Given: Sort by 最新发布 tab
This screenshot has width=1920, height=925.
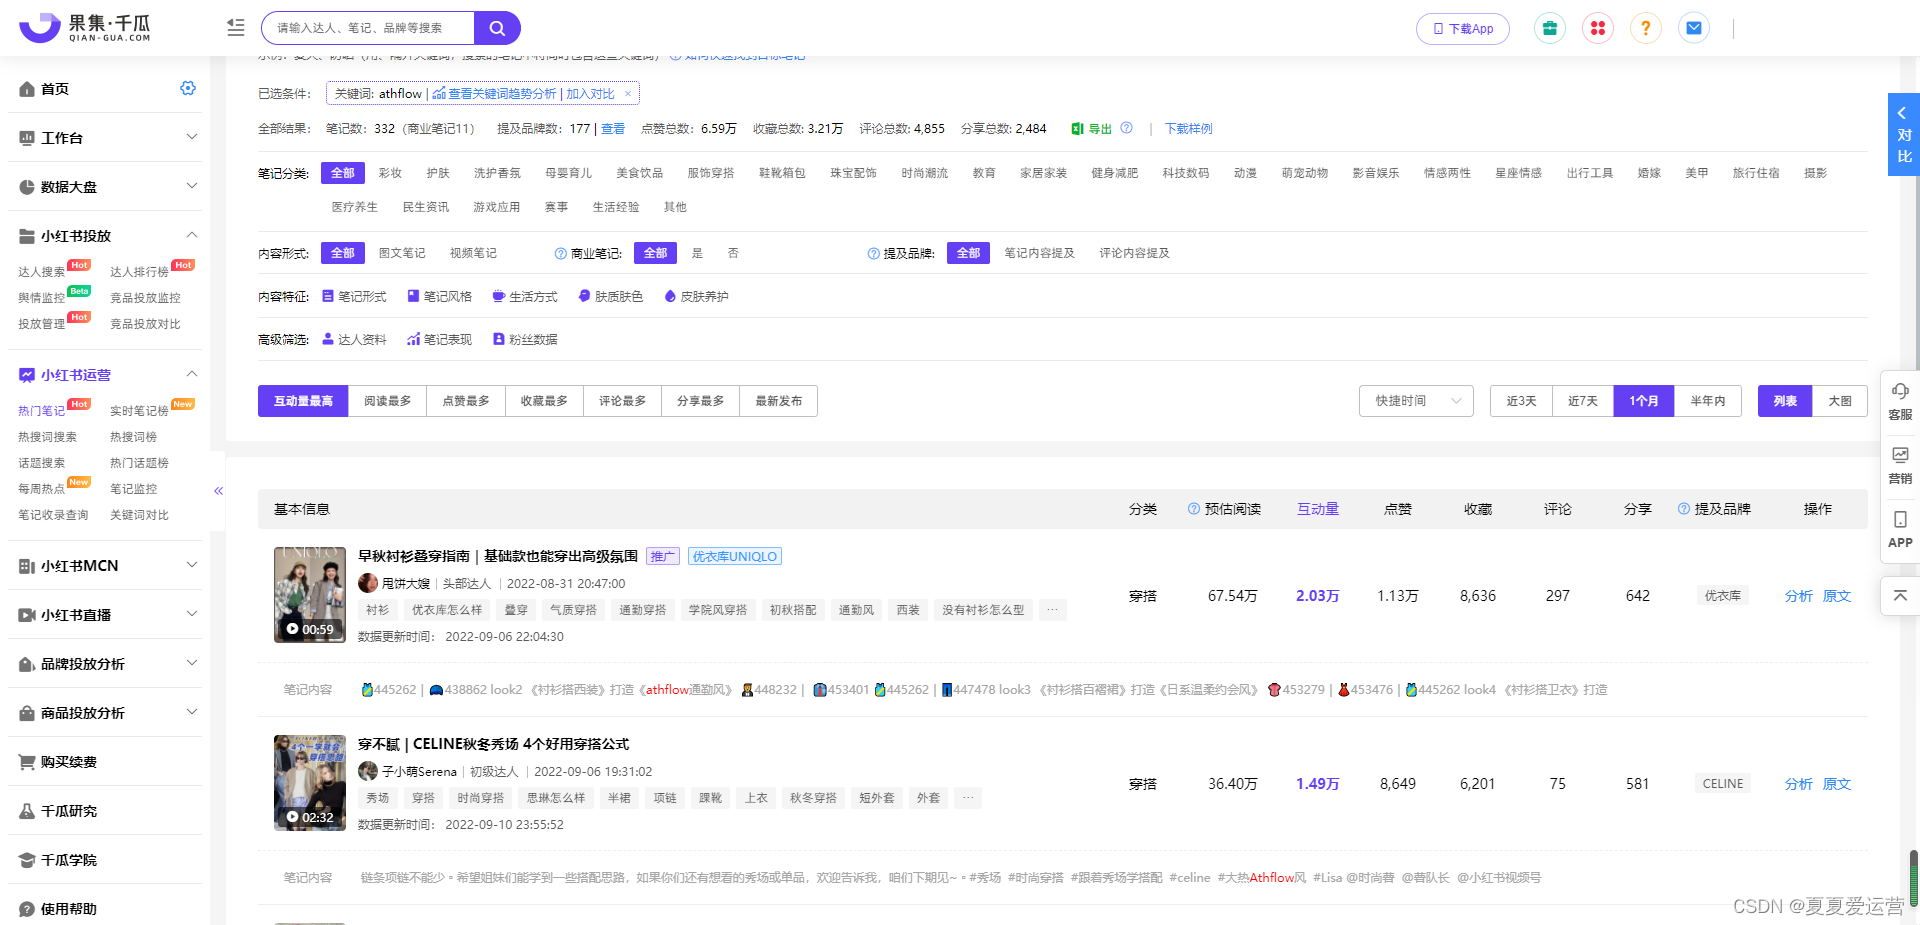Looking at the screenshot, I should pos(779,401).
